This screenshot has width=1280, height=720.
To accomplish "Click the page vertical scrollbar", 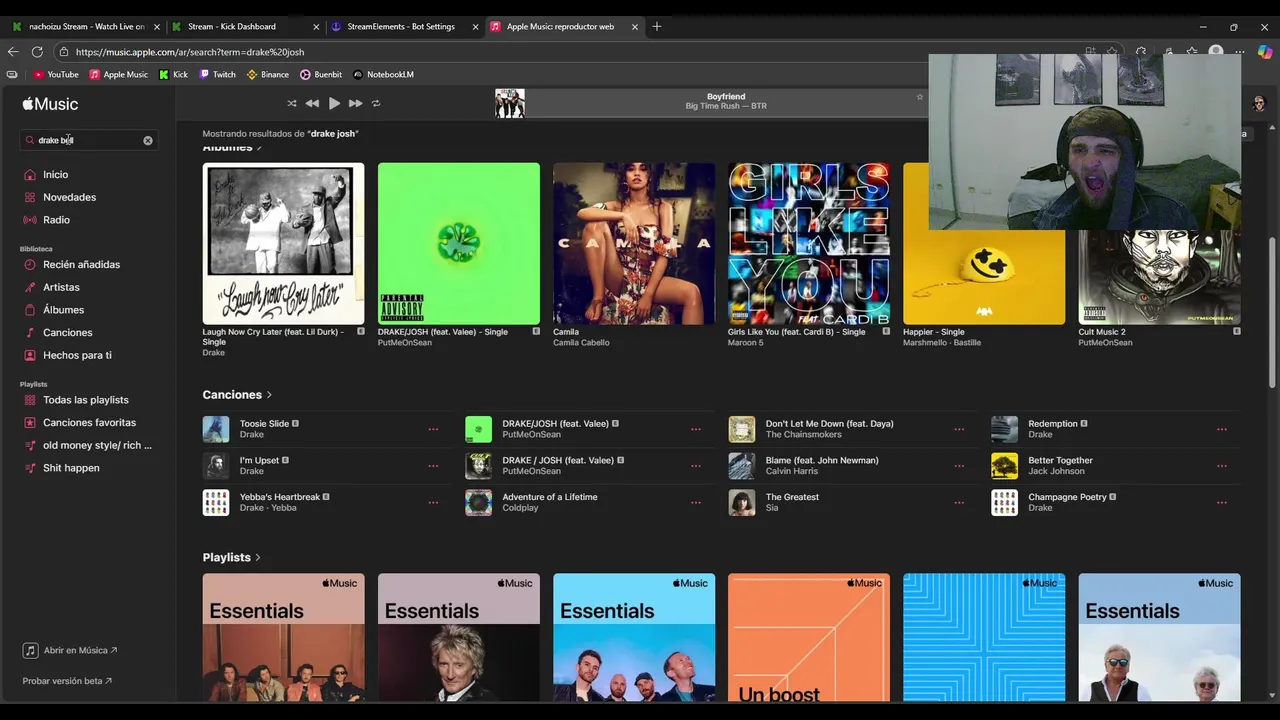I will click(x=1272, y=312).
